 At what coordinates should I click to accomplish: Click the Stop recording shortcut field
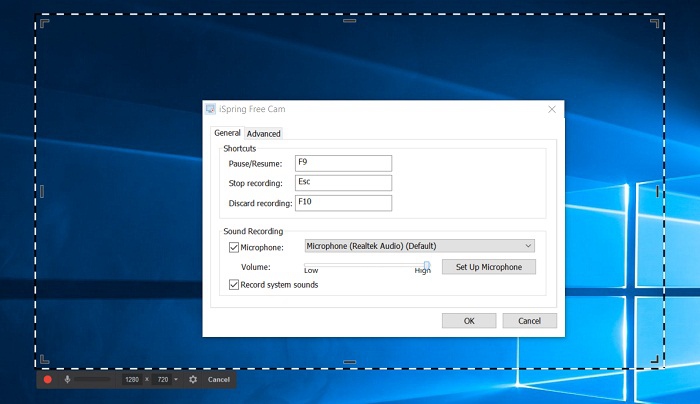[343, 183]
